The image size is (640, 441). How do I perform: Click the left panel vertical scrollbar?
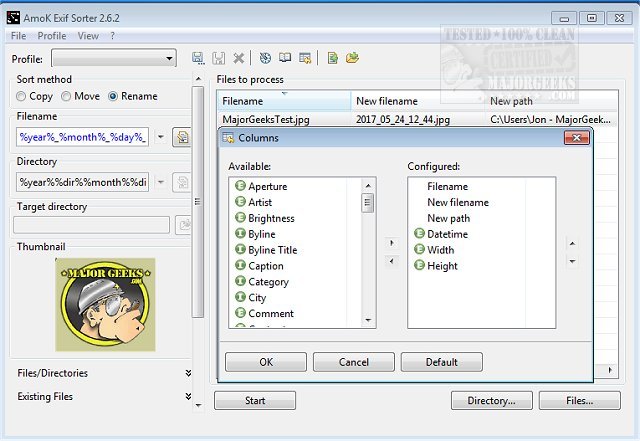click(x=198, y=202)
